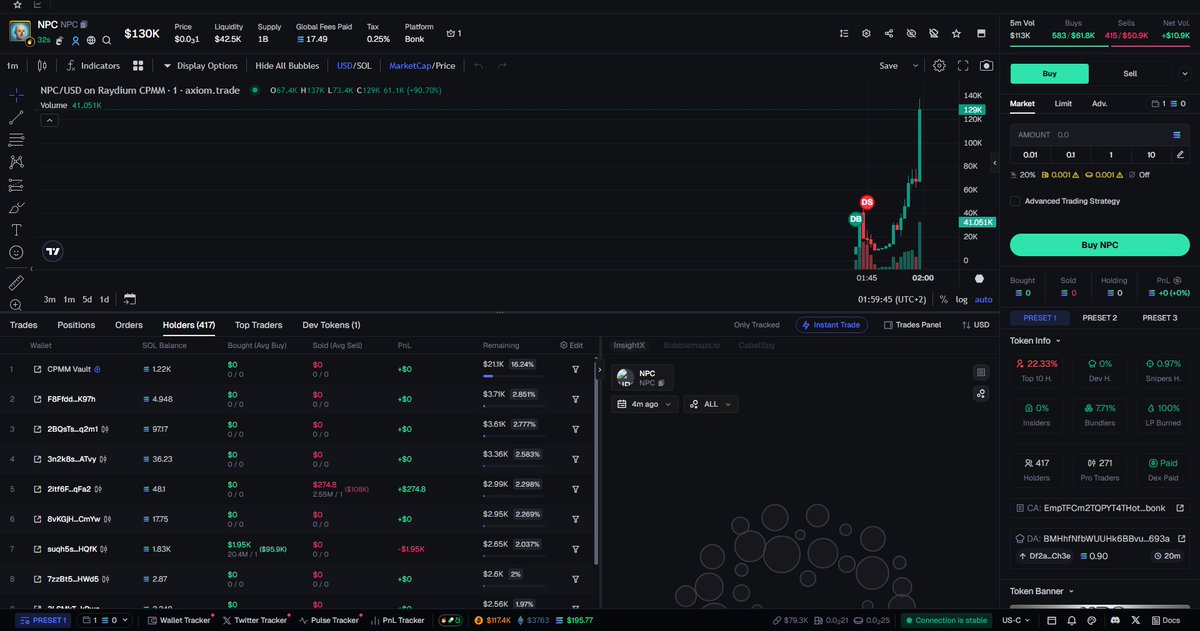
Task: Select the brush drawing tool
Action: click(x=17, y=208)
